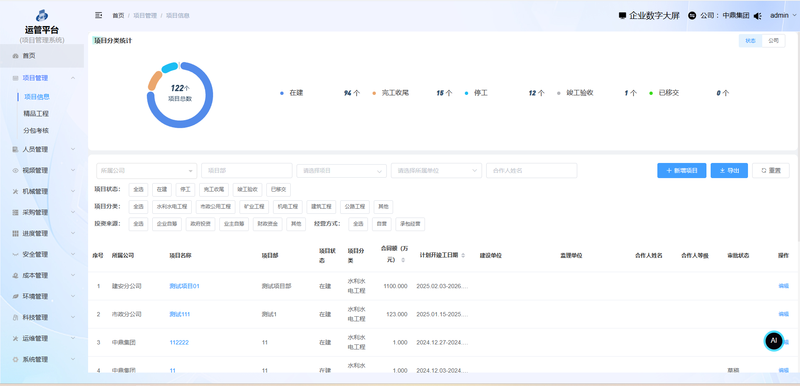
Task: Click the orange 完工收尾 legend dot
Action: (x=374, y=93)
